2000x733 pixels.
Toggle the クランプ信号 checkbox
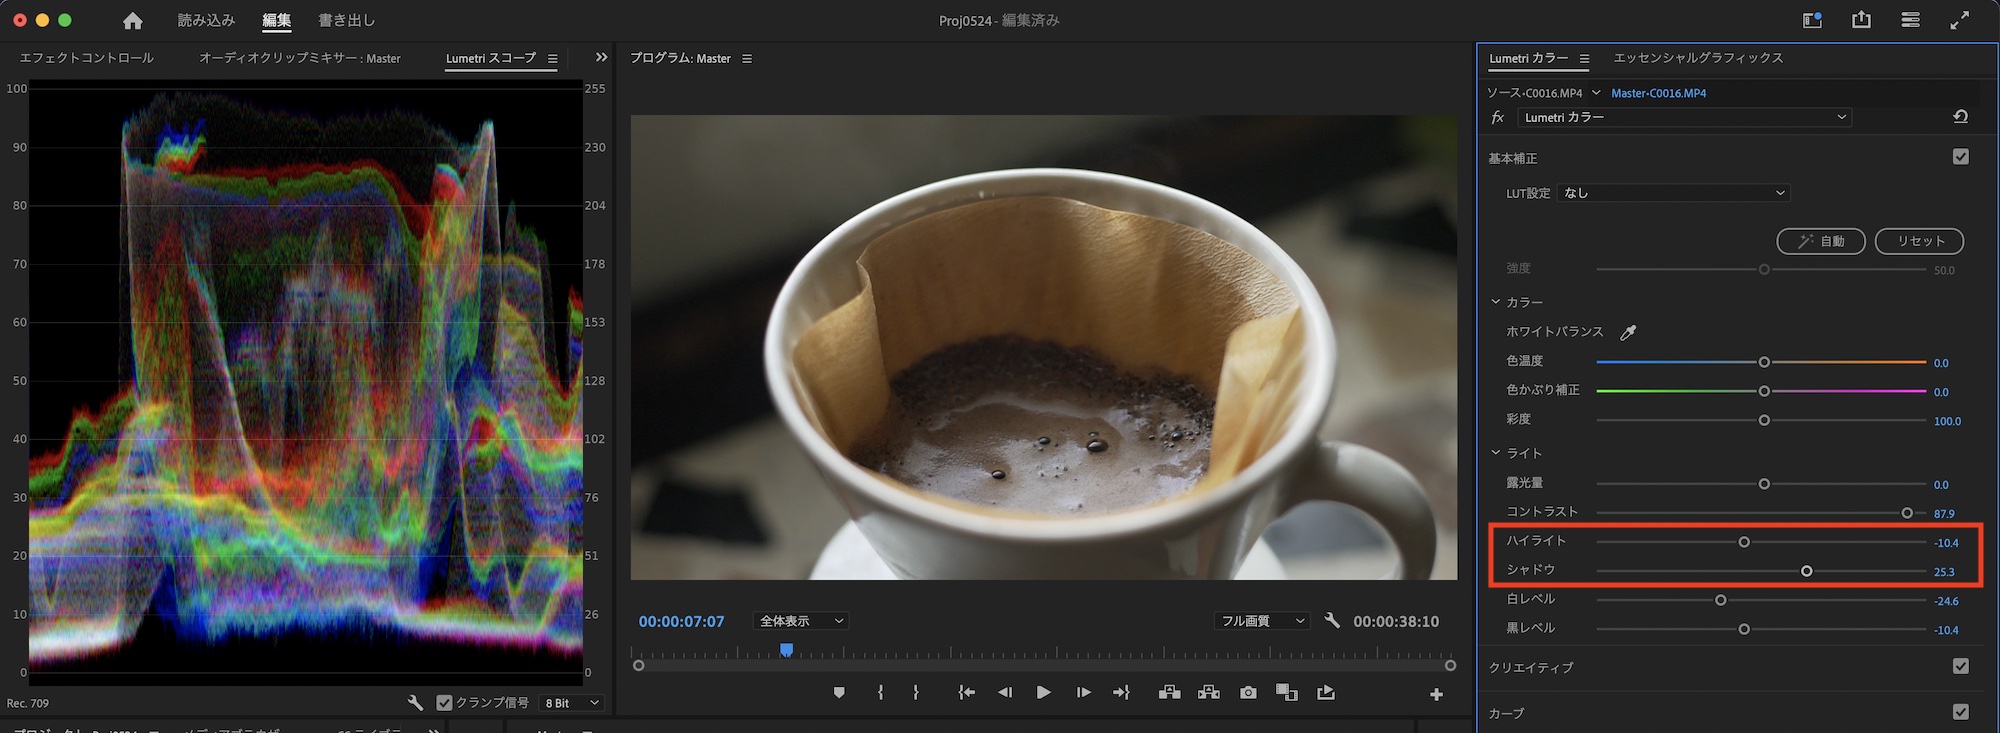click(x=445, y=703)
